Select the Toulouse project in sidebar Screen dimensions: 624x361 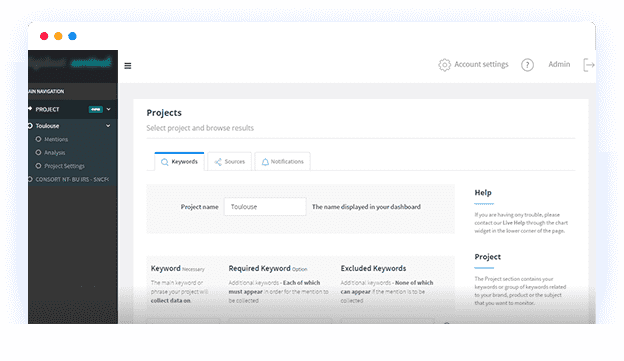pos(47,126)
